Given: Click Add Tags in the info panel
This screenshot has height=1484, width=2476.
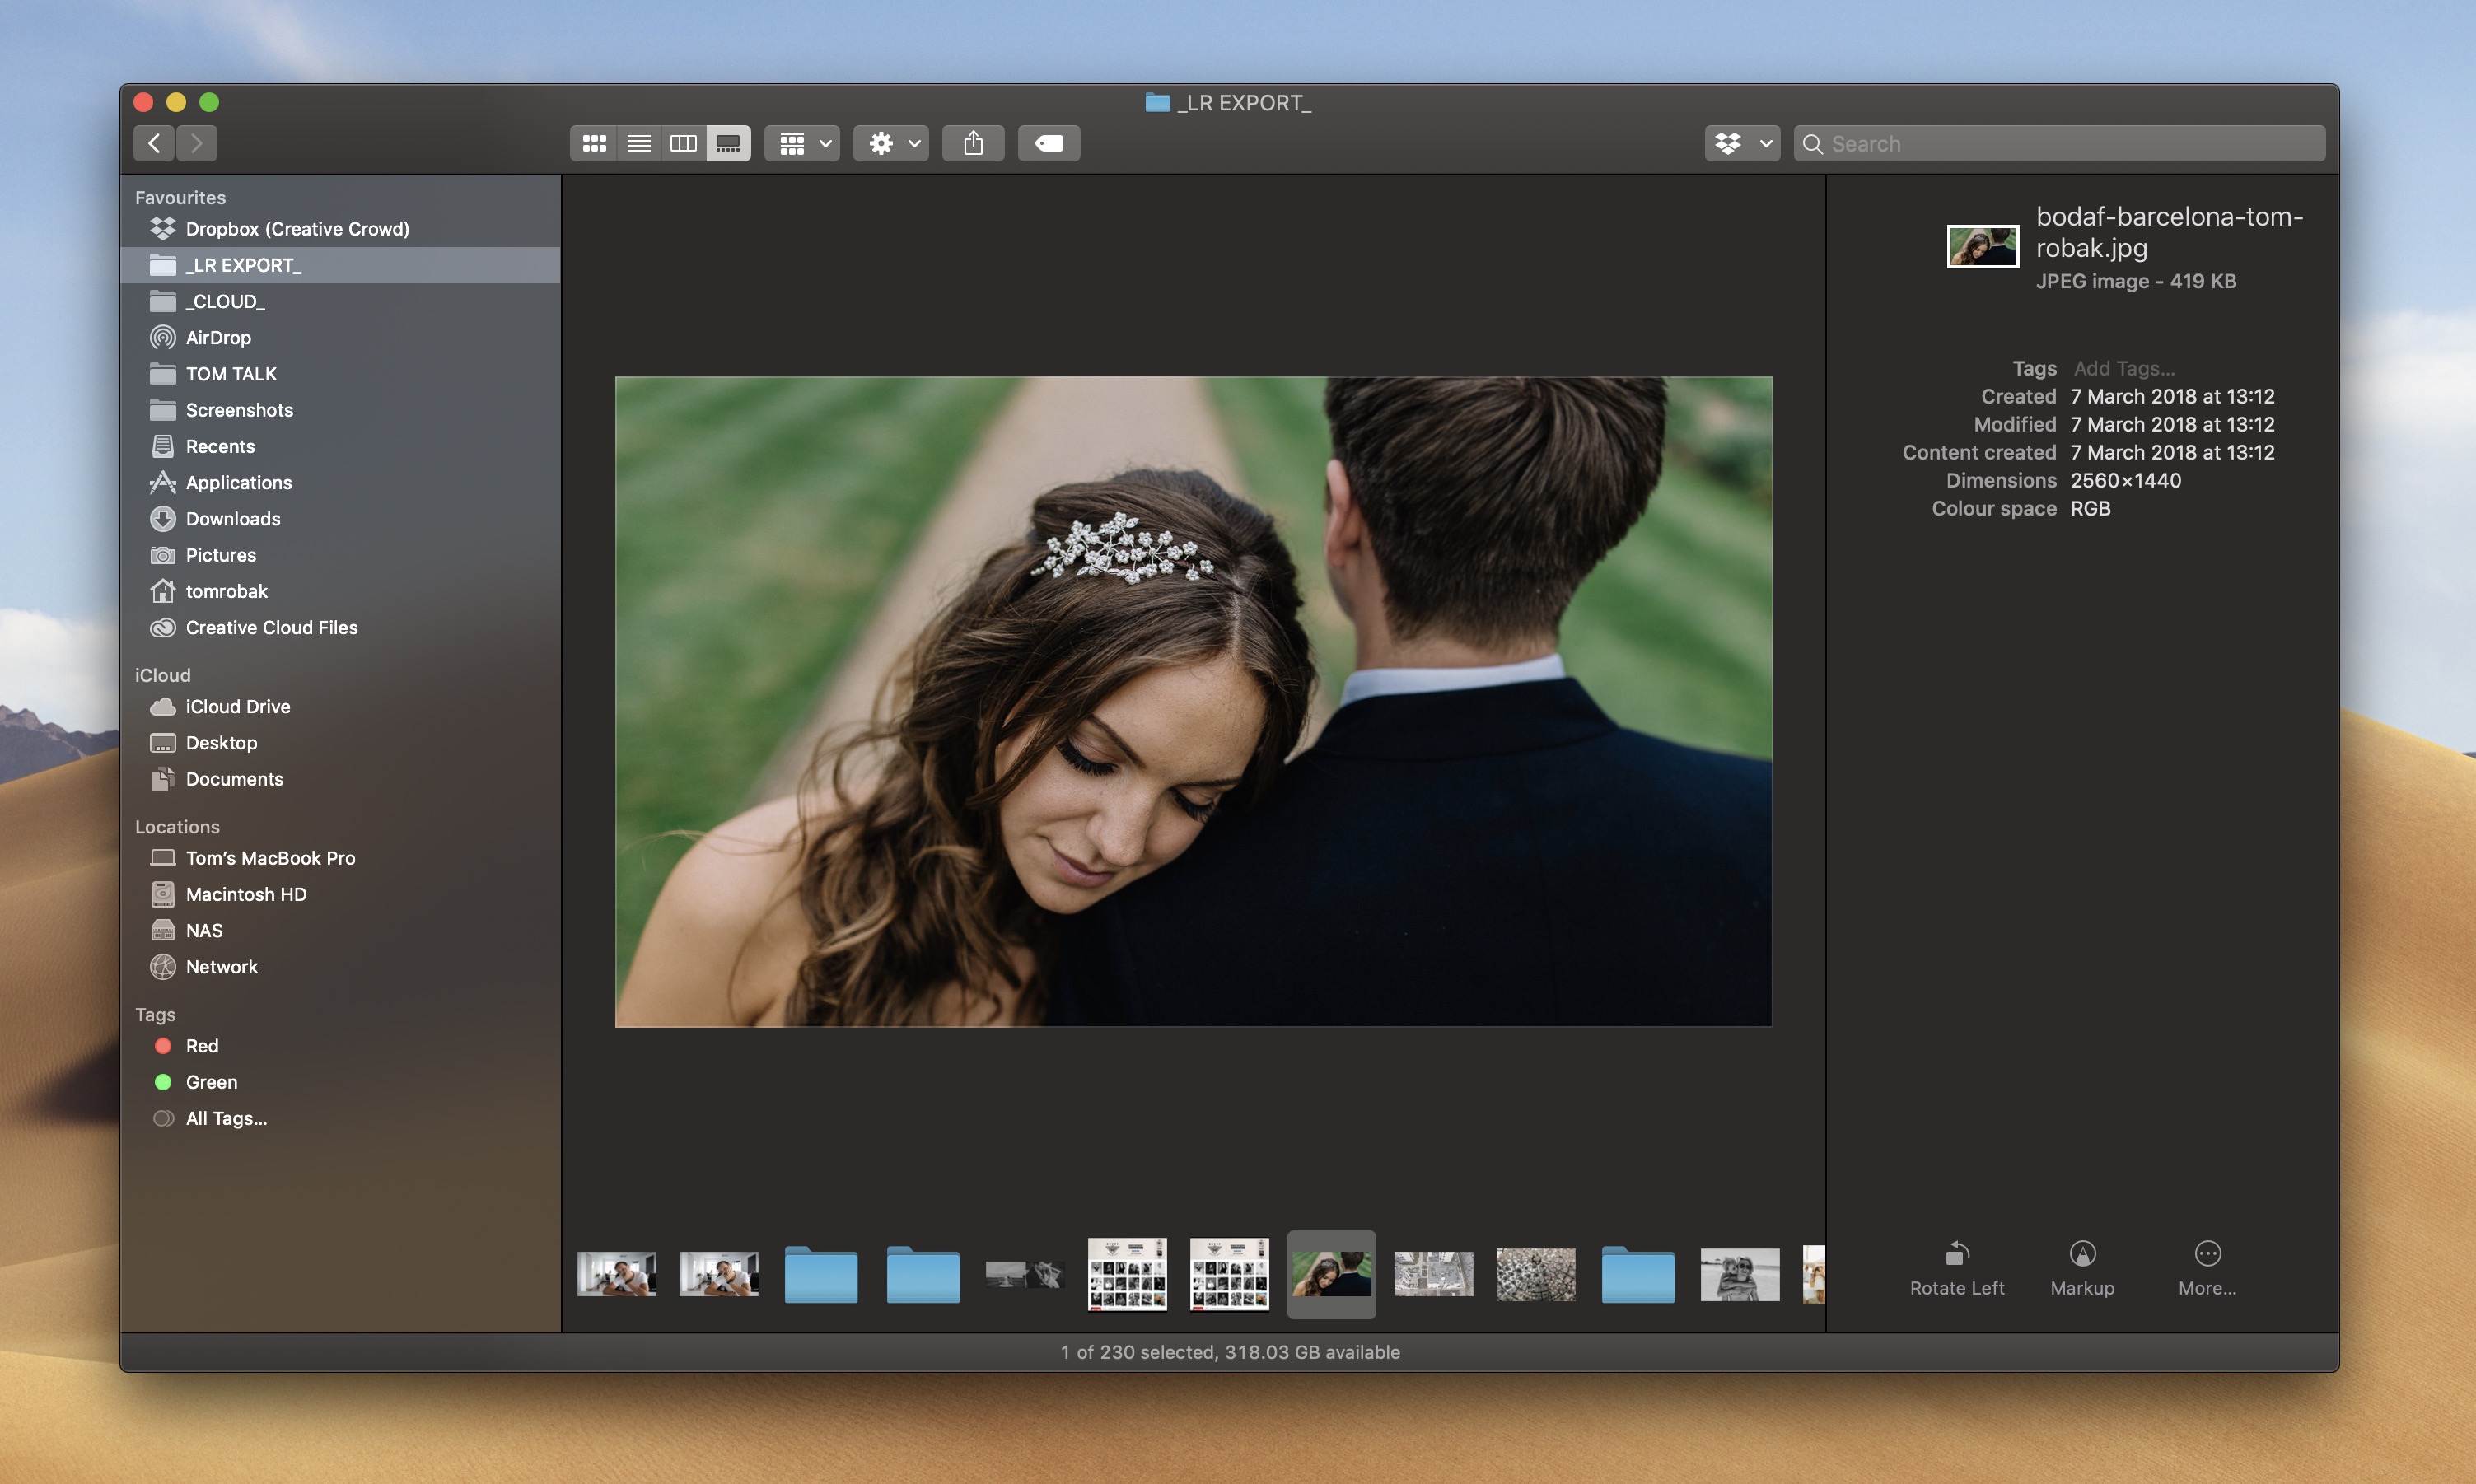Looking at the screenshot, I should (x=2124, y=368).
